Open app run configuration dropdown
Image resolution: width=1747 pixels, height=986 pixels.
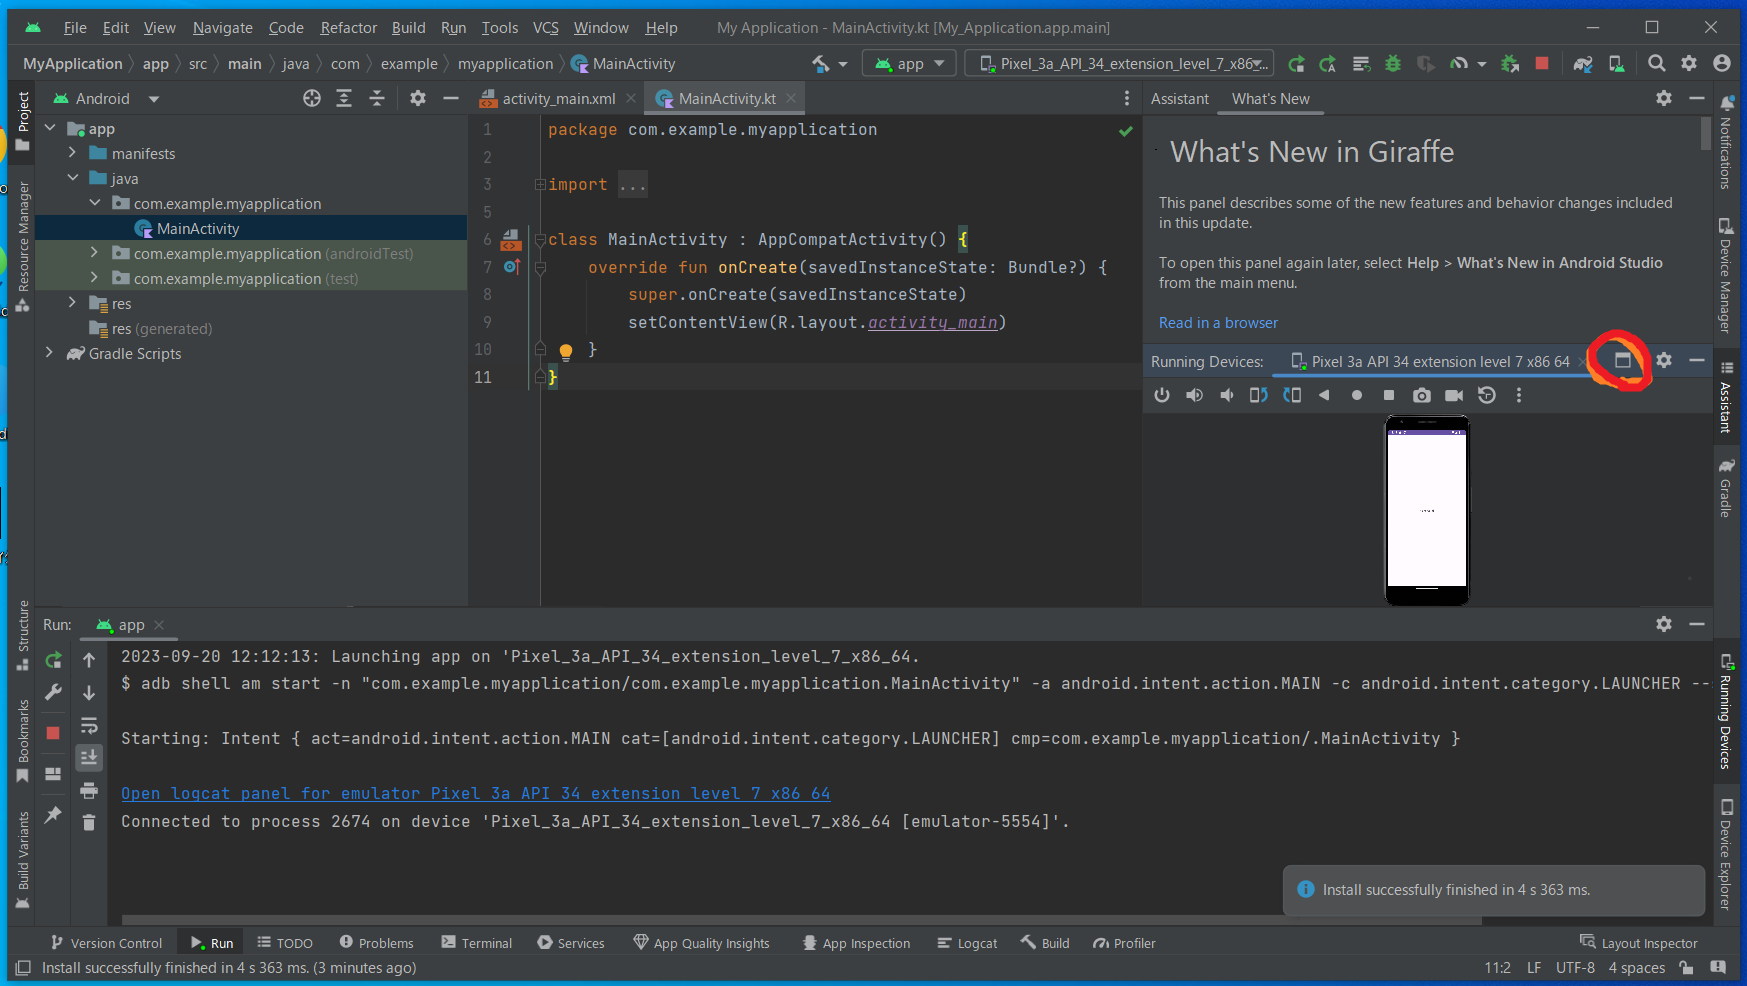909,64
